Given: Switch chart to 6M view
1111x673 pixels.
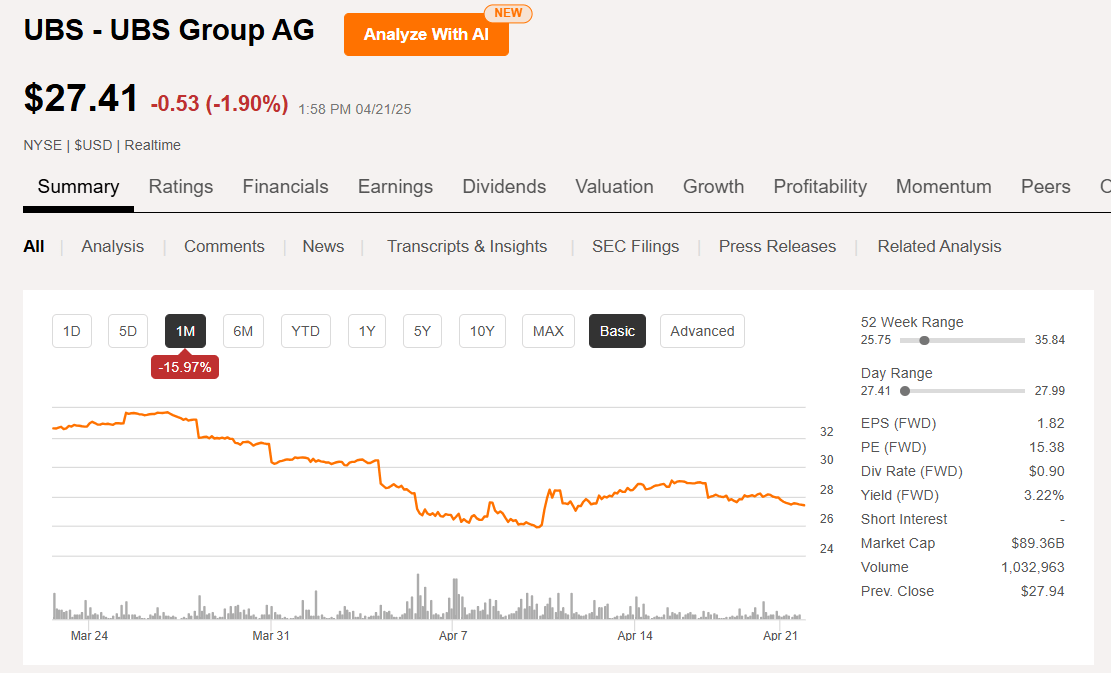Looking at the screenshot, I should point(243,331).
